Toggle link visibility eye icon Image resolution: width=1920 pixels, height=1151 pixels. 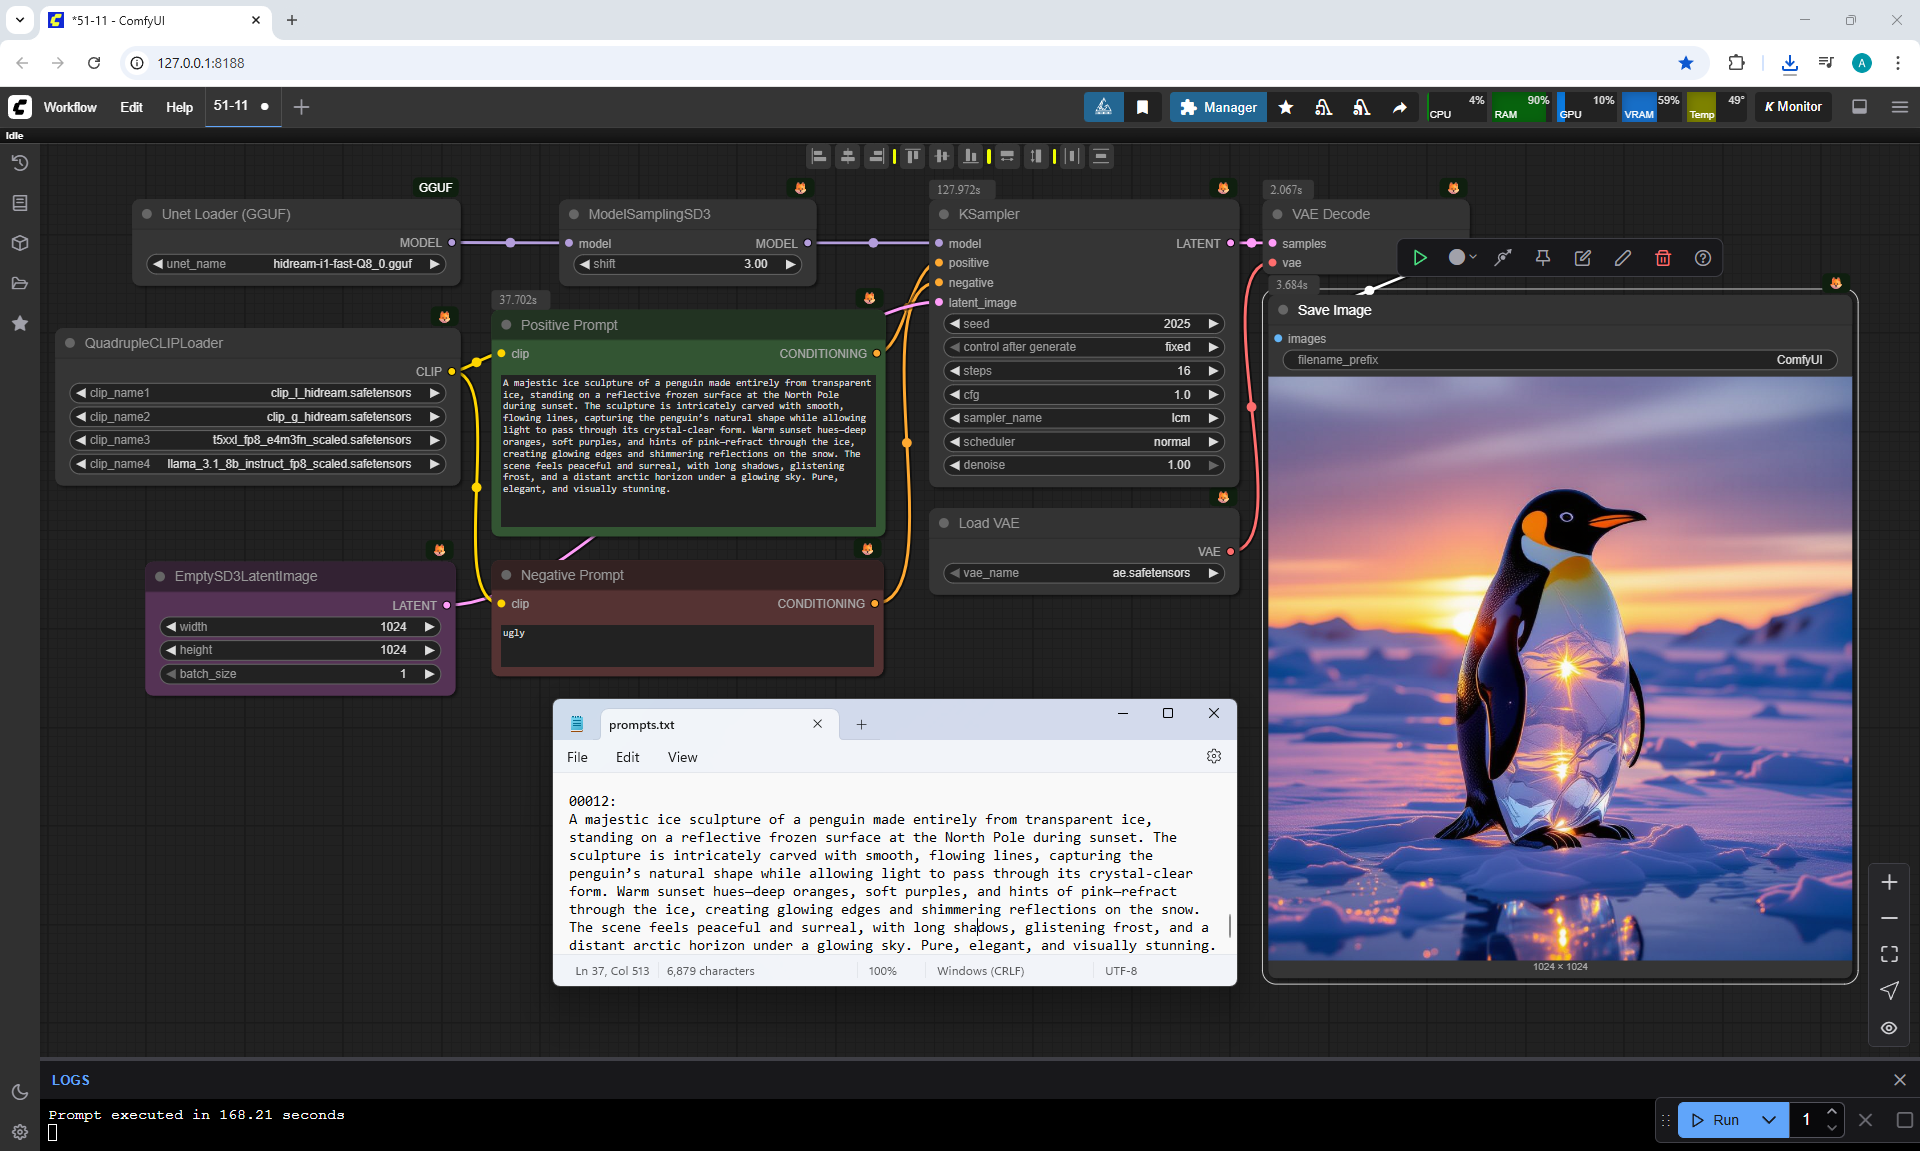tap(1889, 1027)
